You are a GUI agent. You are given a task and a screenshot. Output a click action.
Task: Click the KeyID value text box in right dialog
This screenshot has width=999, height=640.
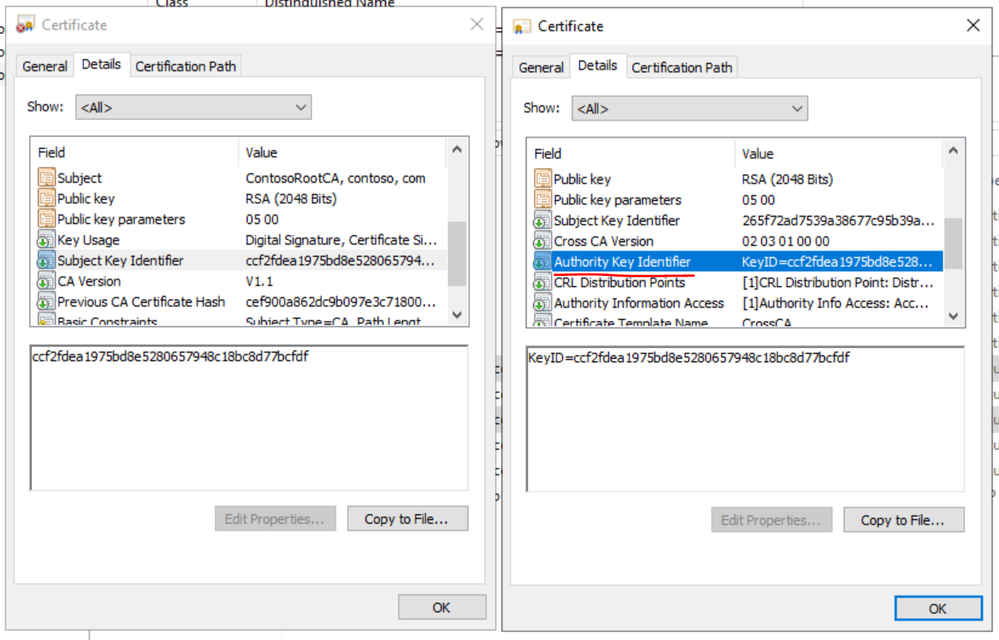[x=745, y=419]
